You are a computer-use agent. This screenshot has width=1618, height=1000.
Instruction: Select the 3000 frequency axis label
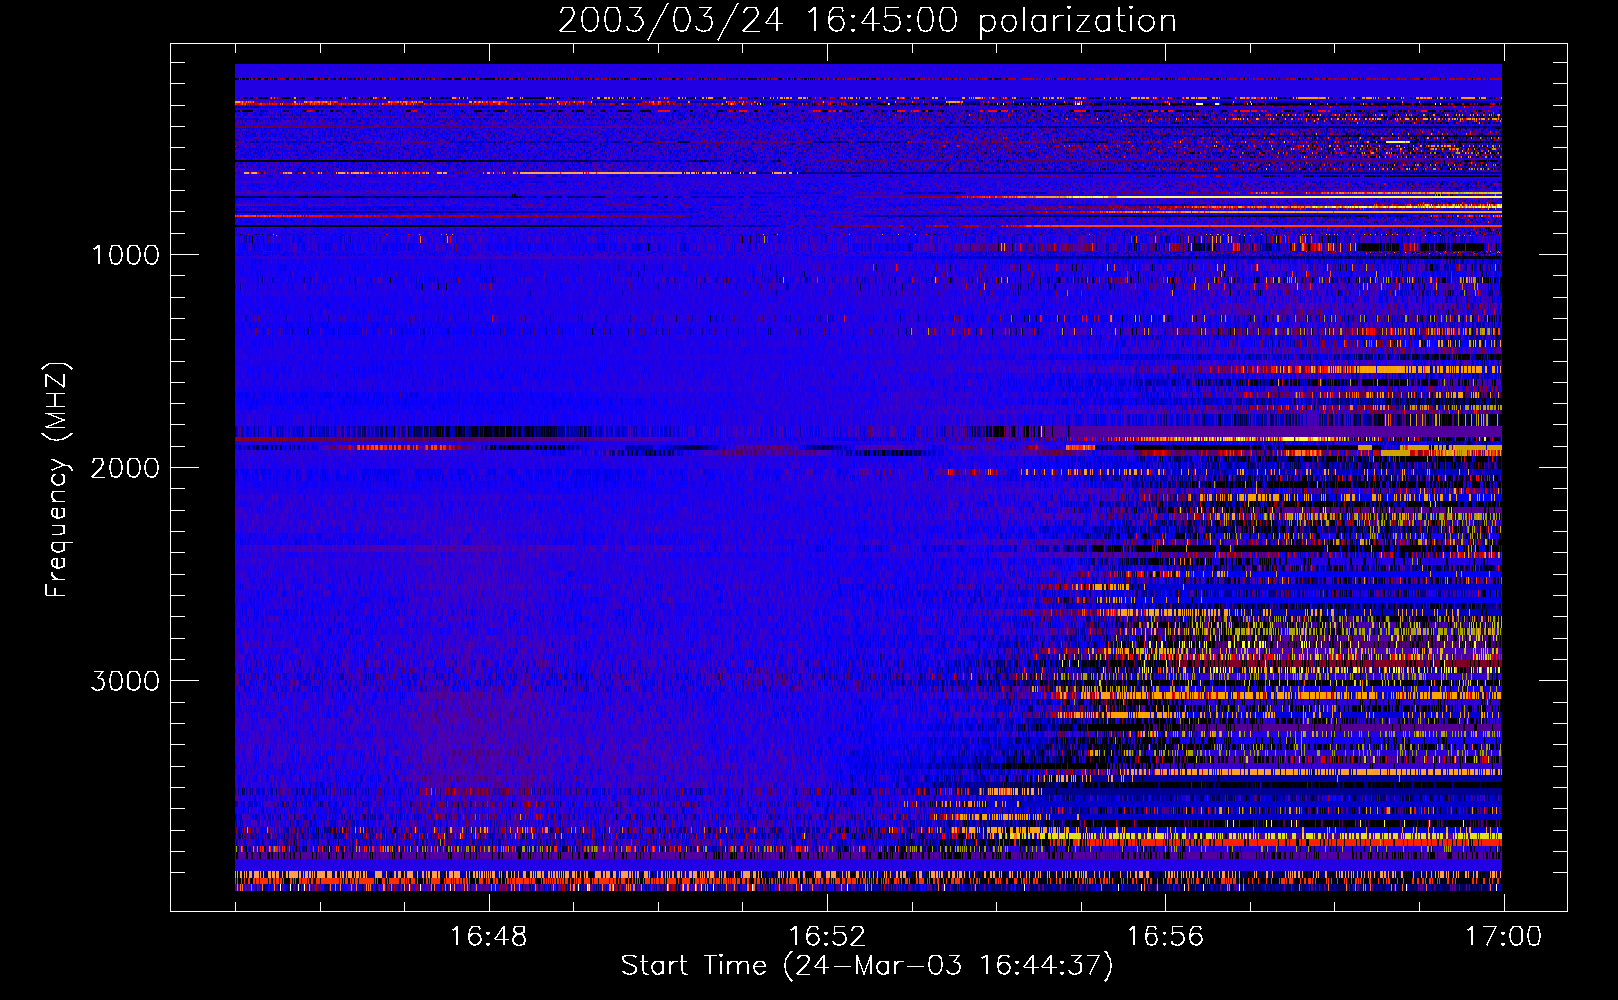[125, 681]
